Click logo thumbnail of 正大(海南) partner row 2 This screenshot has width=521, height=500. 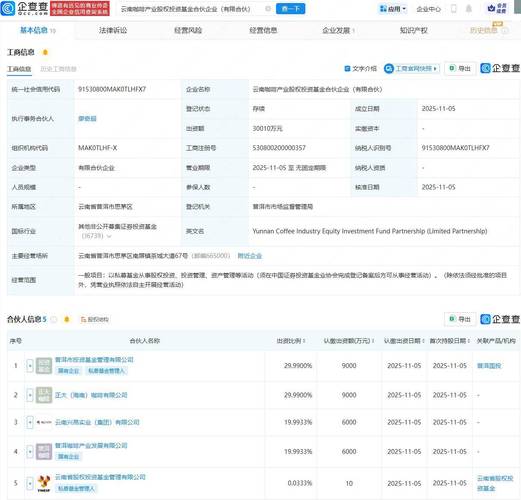pos(44,395)
